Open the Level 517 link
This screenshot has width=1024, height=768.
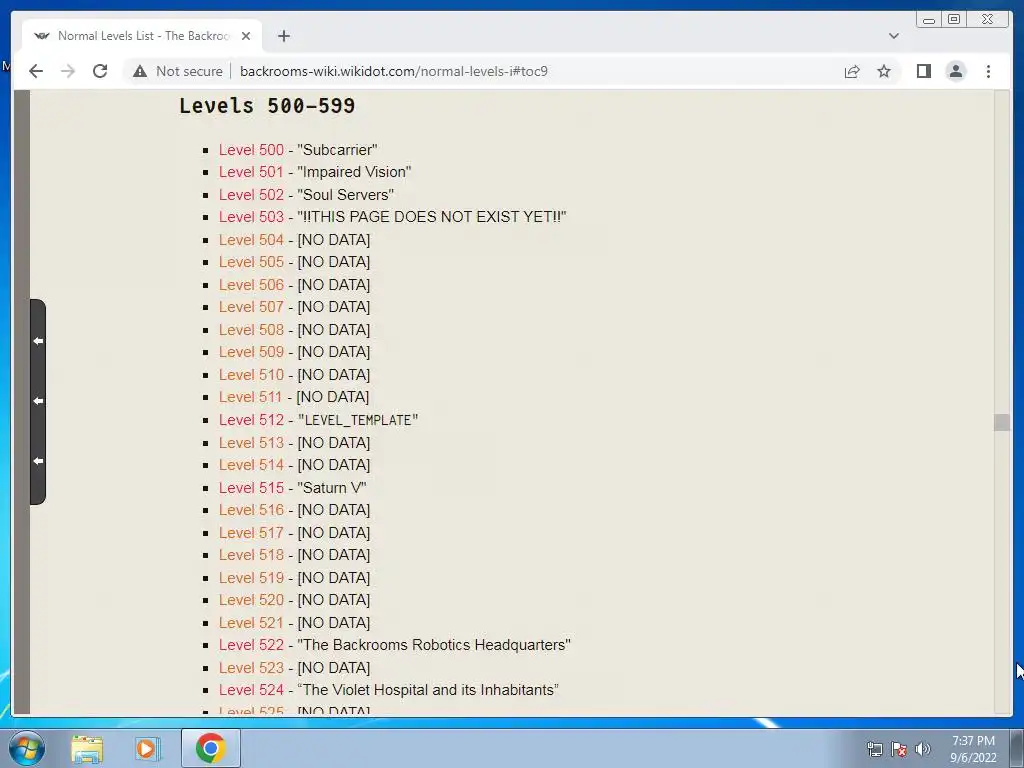(x=251, y=533)
